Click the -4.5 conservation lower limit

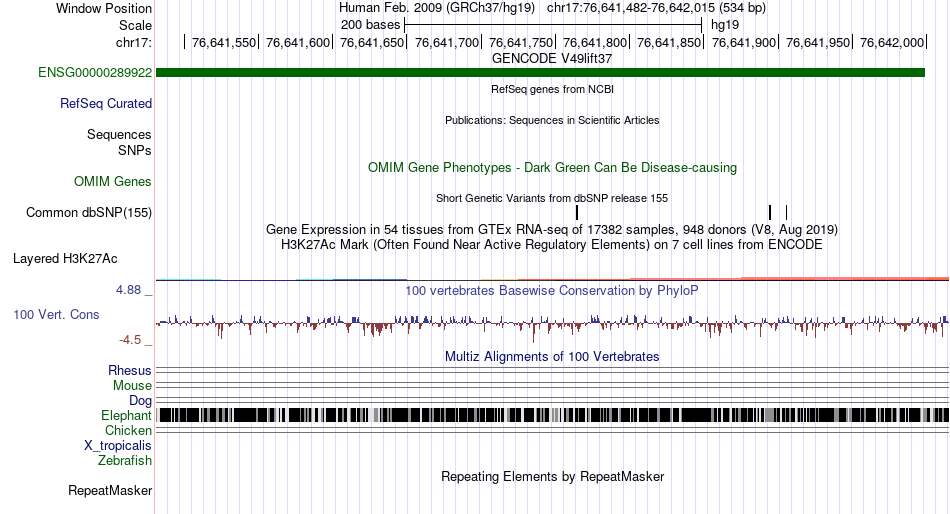tap(130, 339)
